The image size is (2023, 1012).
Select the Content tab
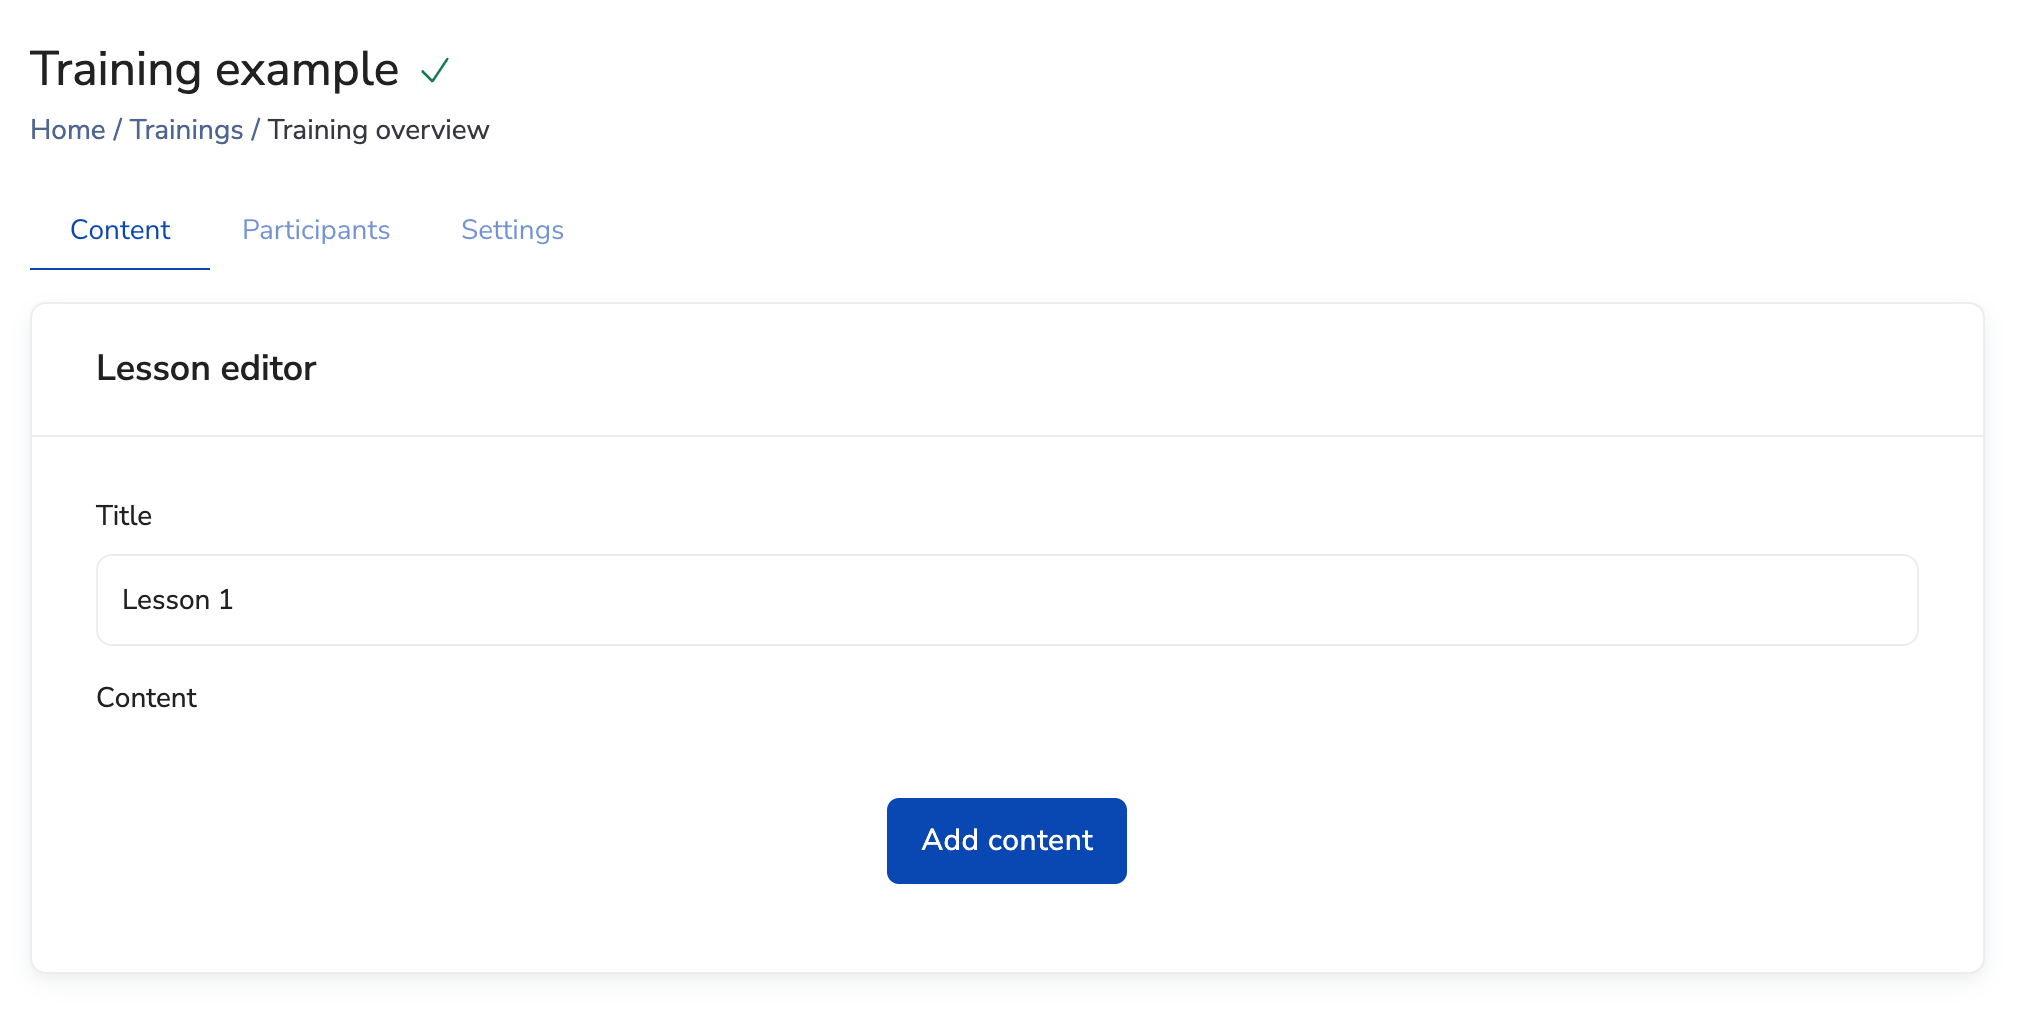[x=119, y=230]
